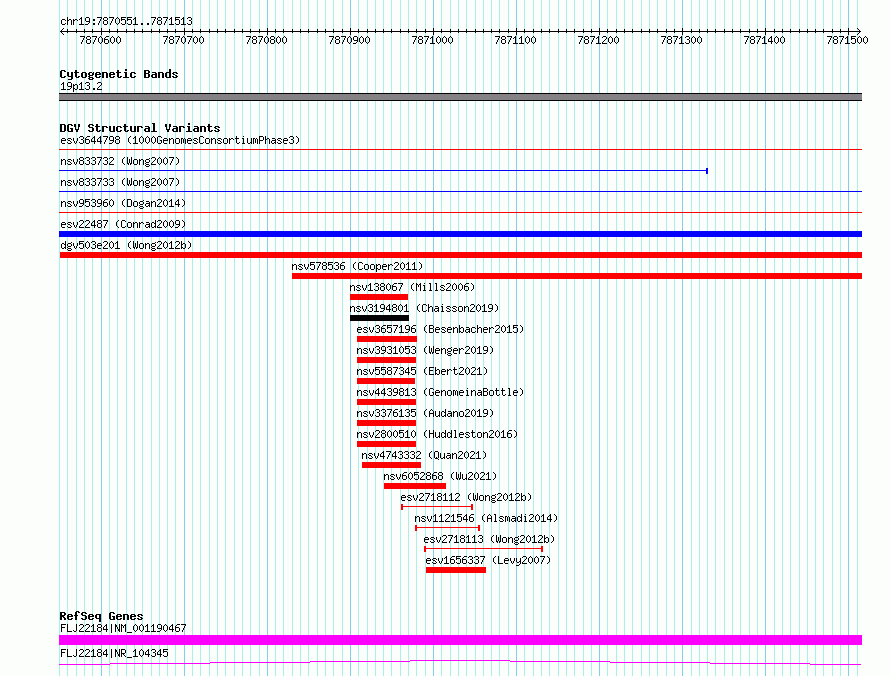Click ruler position 7871000
The image size is (890, 676).
(433, 40)
